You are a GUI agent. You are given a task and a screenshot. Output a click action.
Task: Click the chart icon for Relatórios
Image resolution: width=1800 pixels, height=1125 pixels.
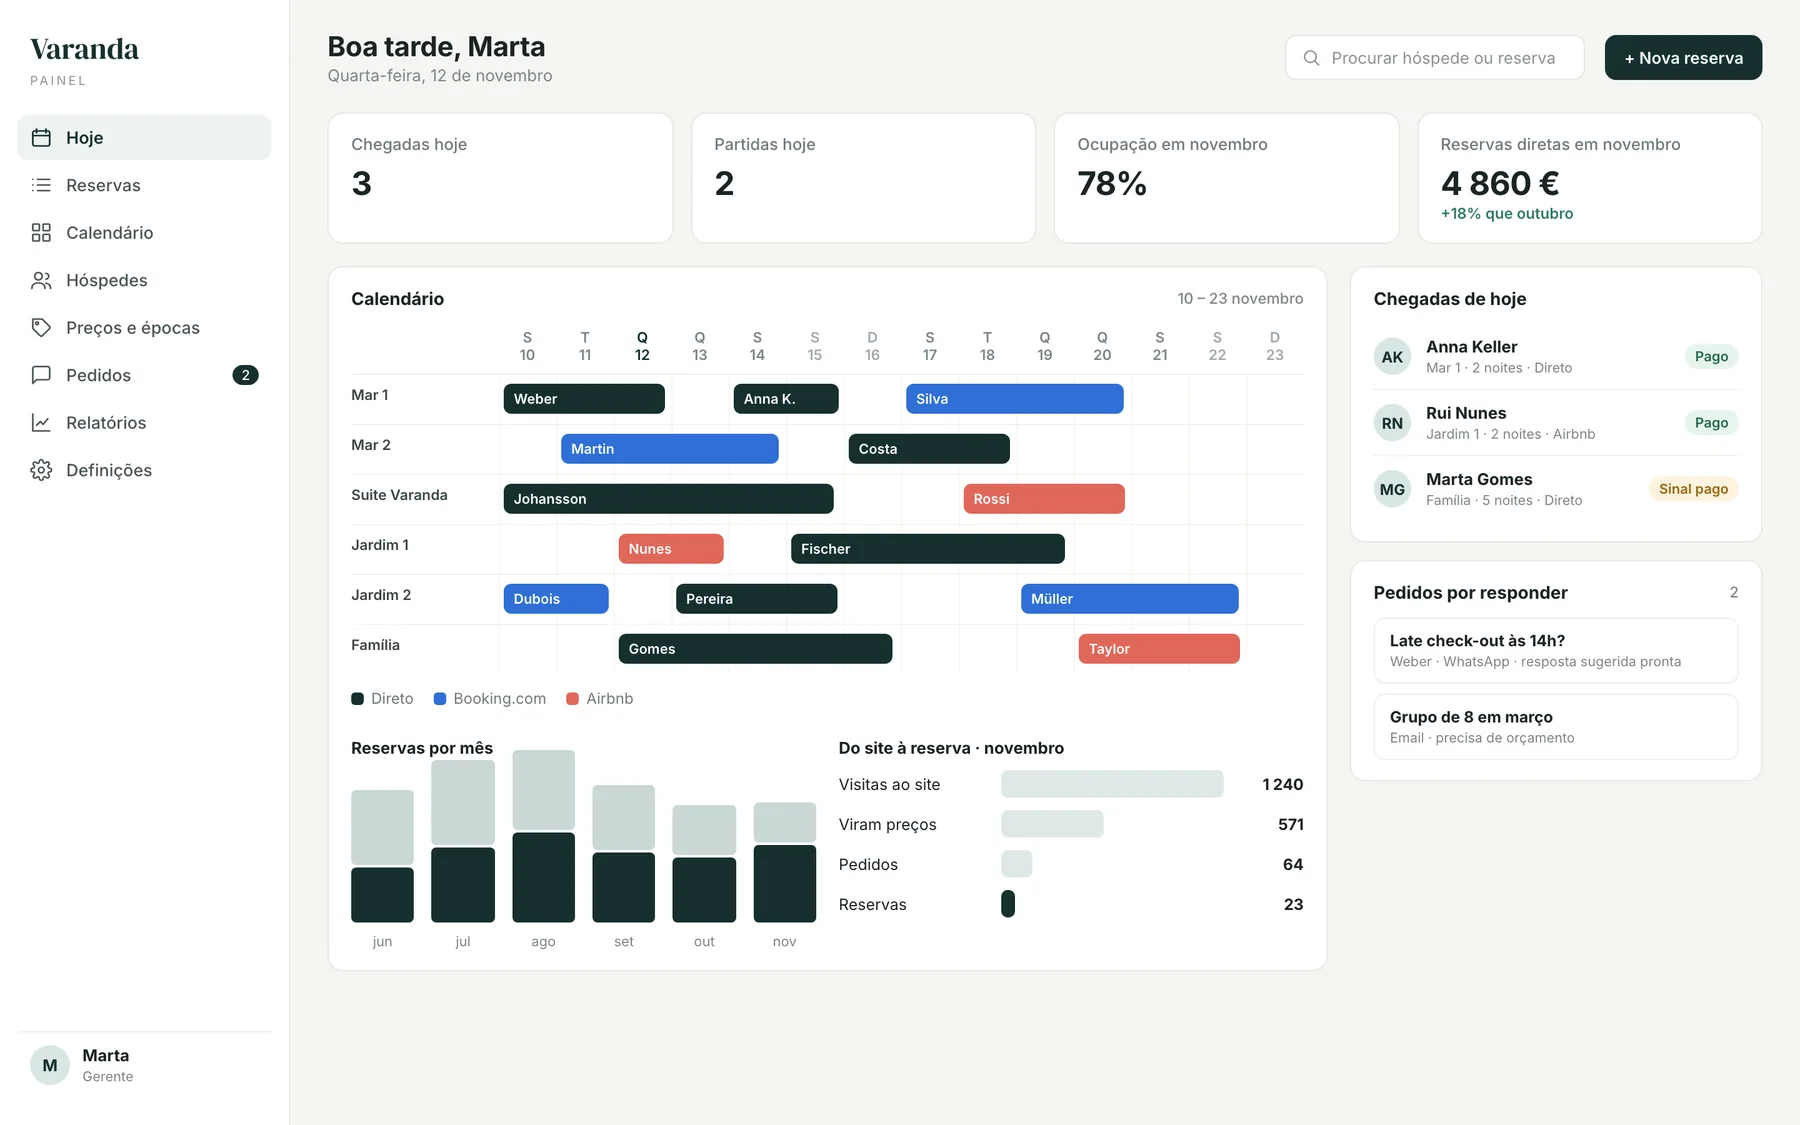pyautogui.click(x=41, y=423)
